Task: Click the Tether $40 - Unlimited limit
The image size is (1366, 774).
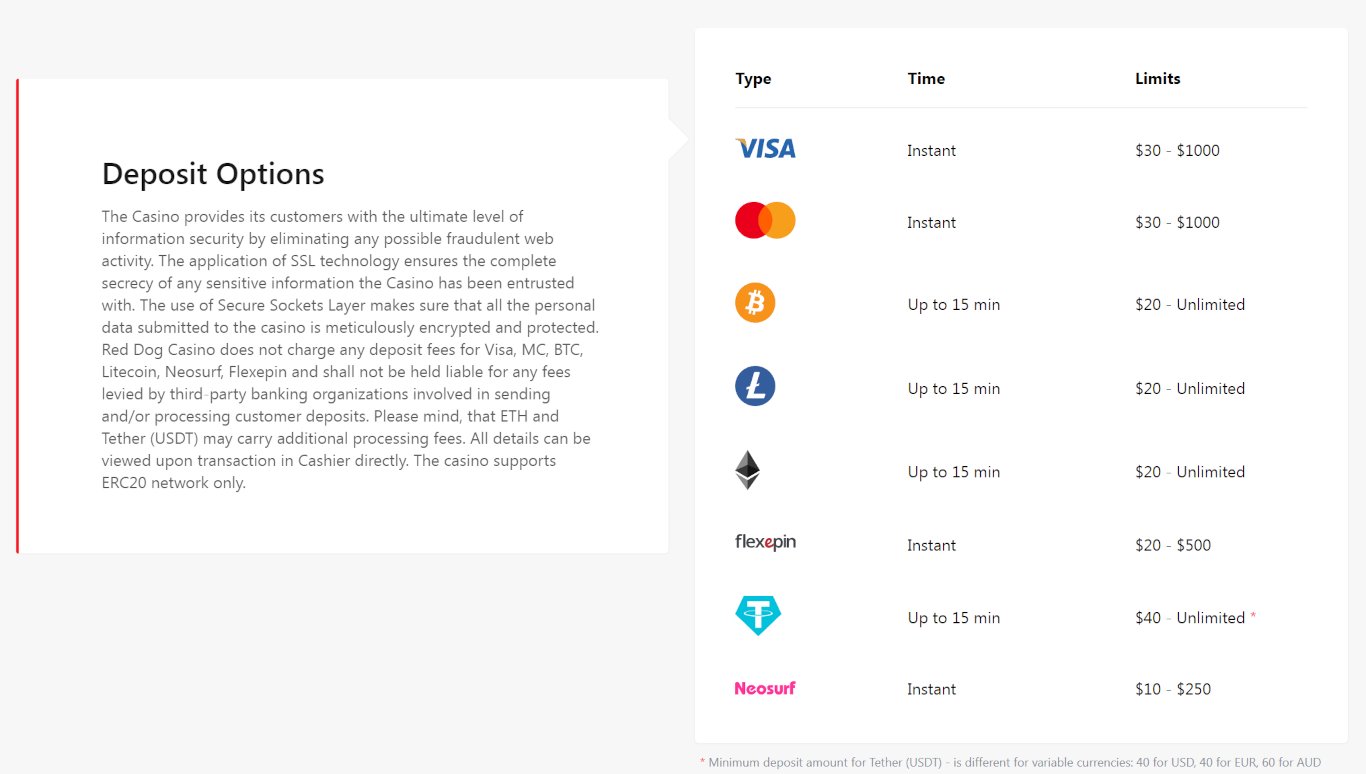Action: click(x=1190, y=618)
